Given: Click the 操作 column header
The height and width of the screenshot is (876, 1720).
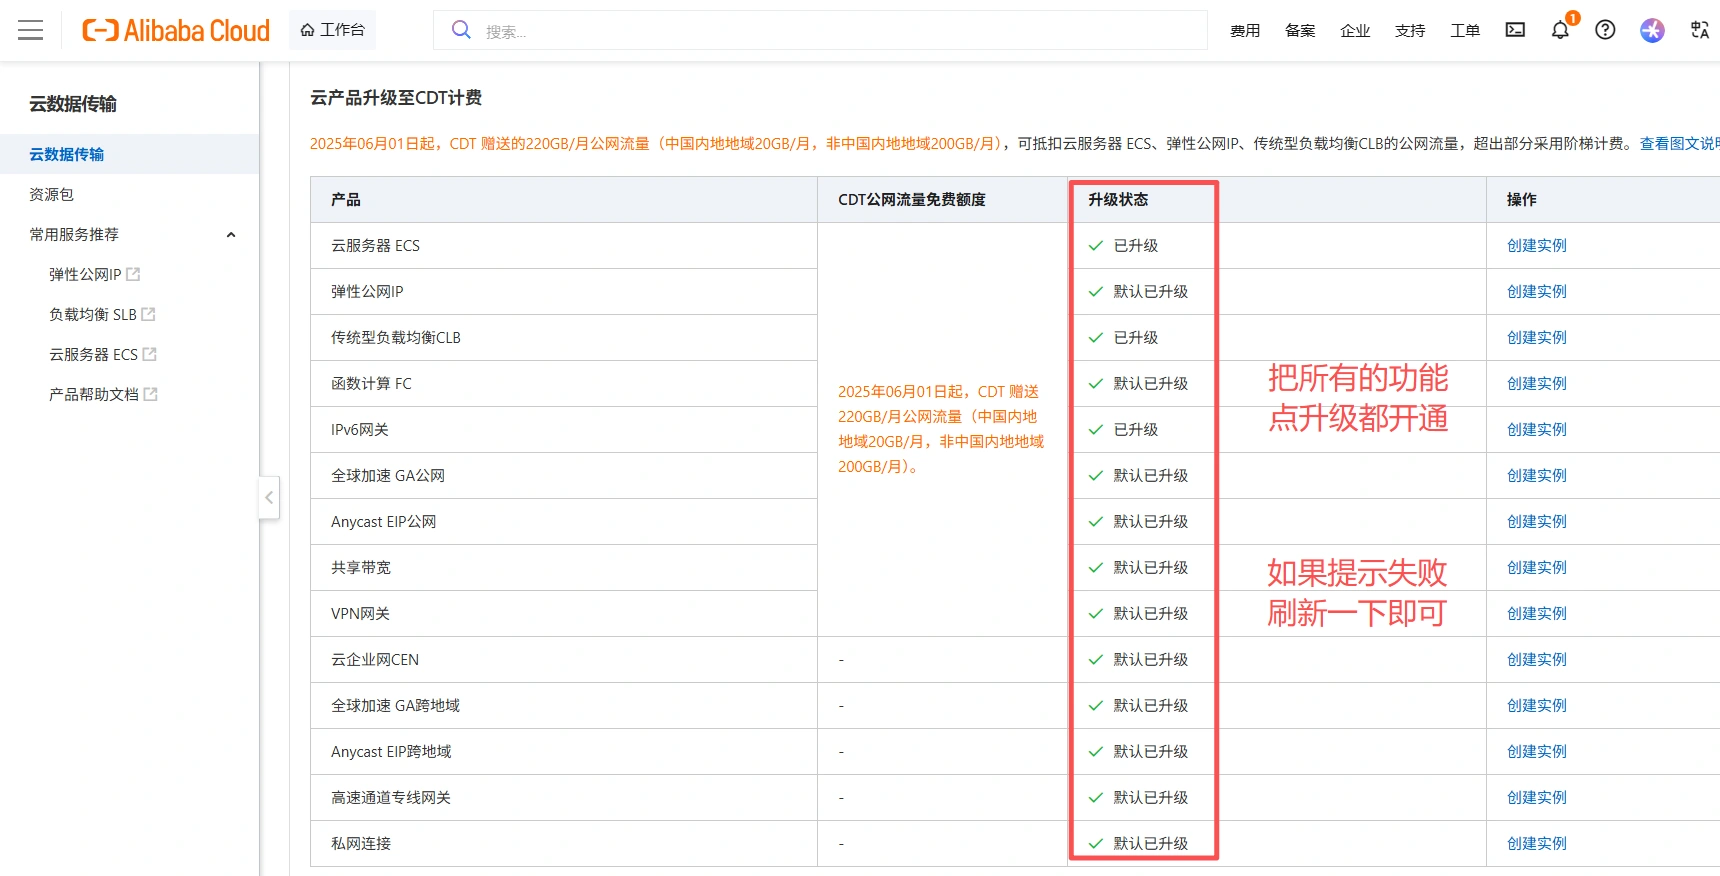Looking at the screenshot, I should click(x=1522, y=199).
